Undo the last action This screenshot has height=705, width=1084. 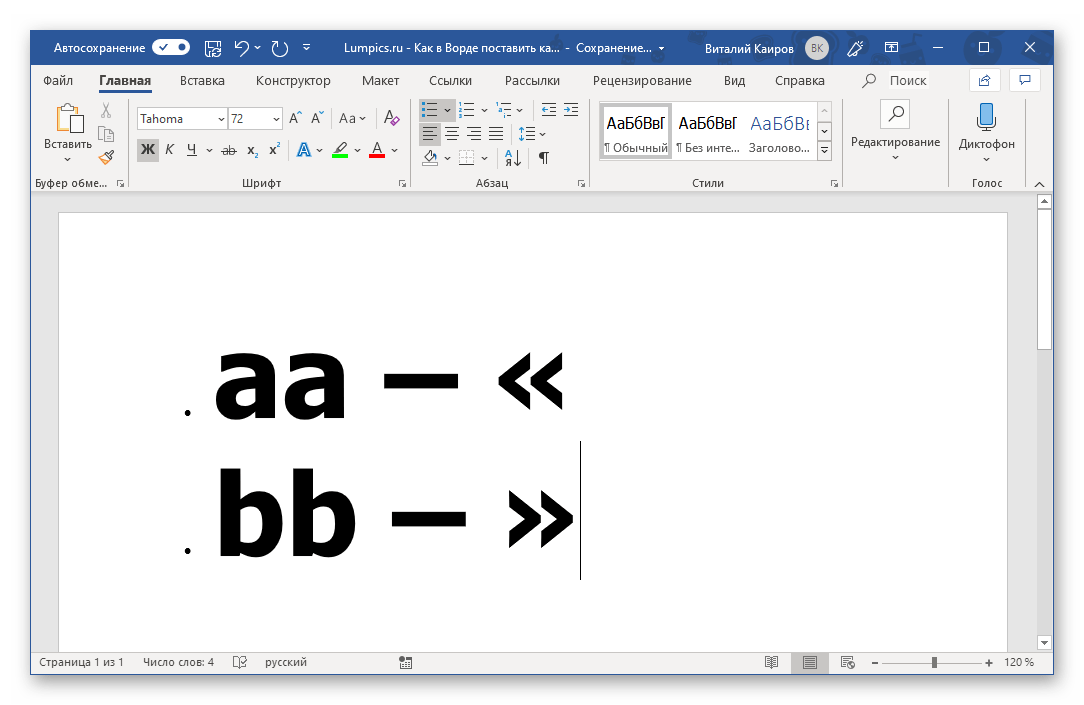(x=241, y=48)
